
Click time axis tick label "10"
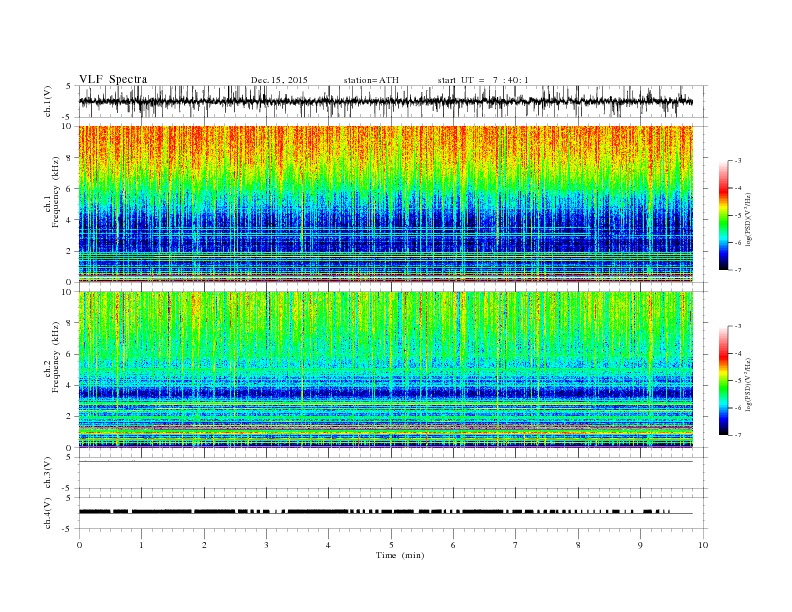click(x=703, y=545)
